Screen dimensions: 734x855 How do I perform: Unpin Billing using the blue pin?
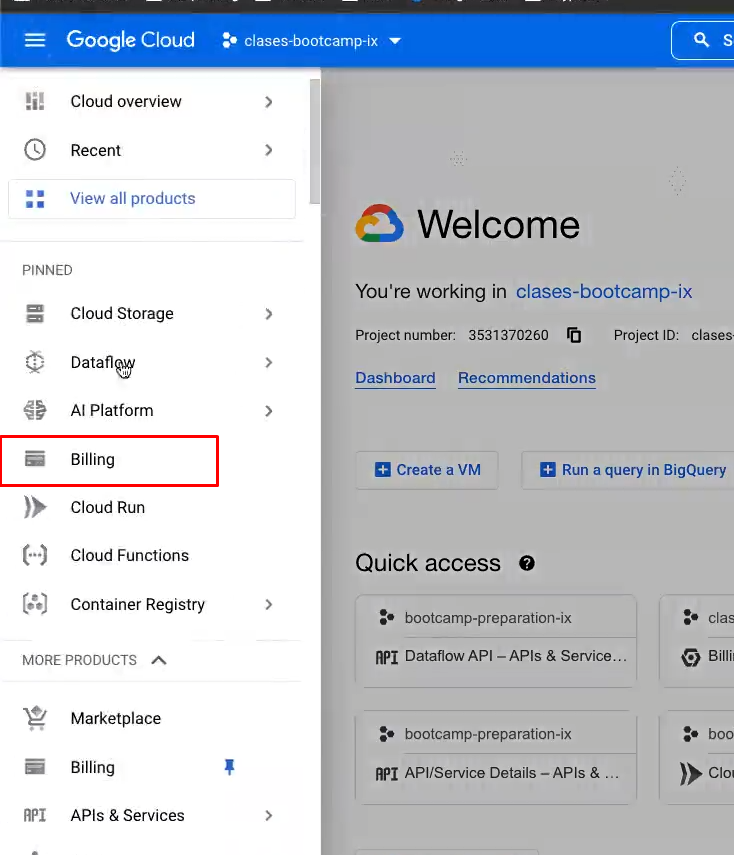[x=230, y=767]
